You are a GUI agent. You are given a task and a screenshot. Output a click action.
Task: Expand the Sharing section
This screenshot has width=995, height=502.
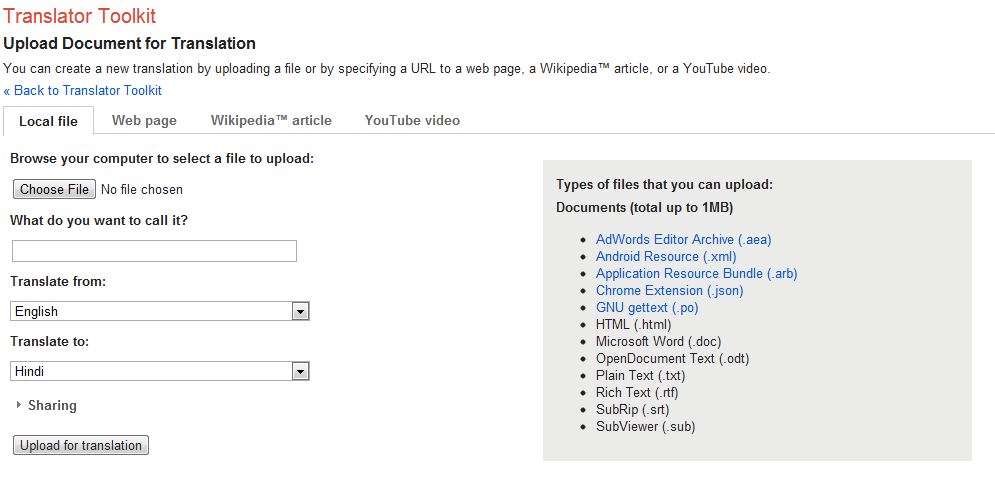[46, 405]
